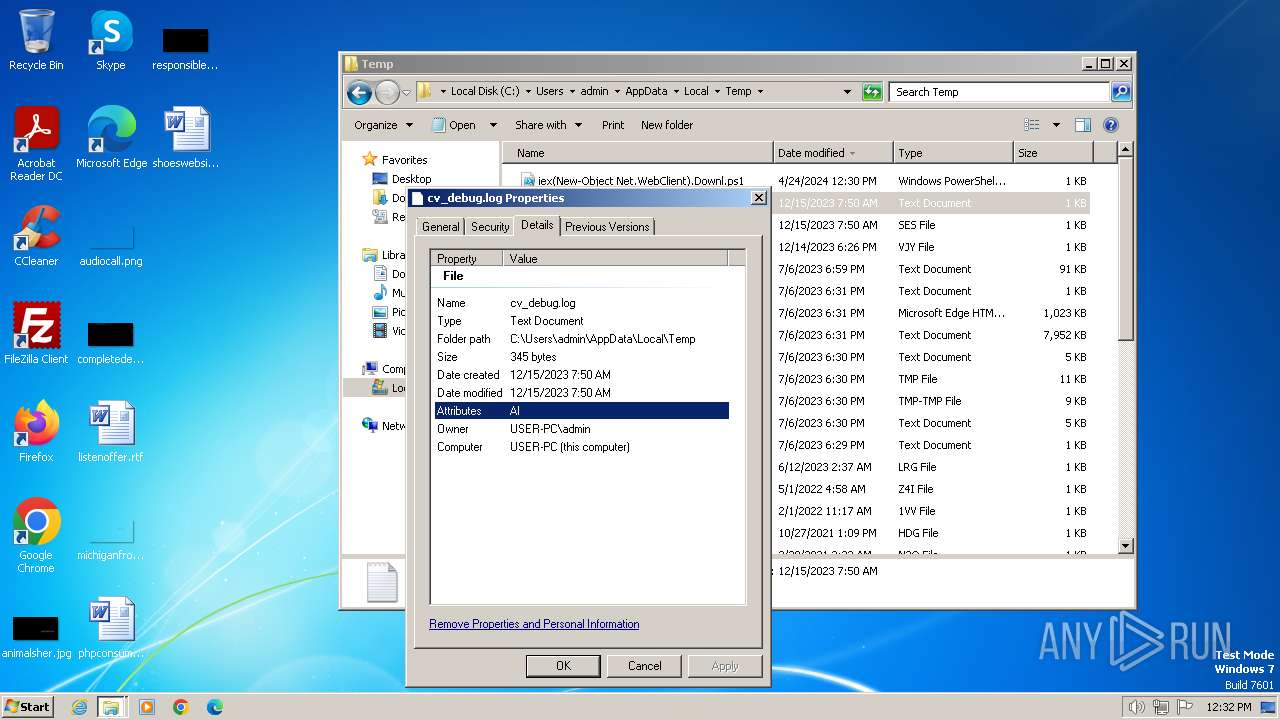Expand the views options dropdown arrow
The height and width of the screenshot is (720, 1280).
(x=1056, y=125)
